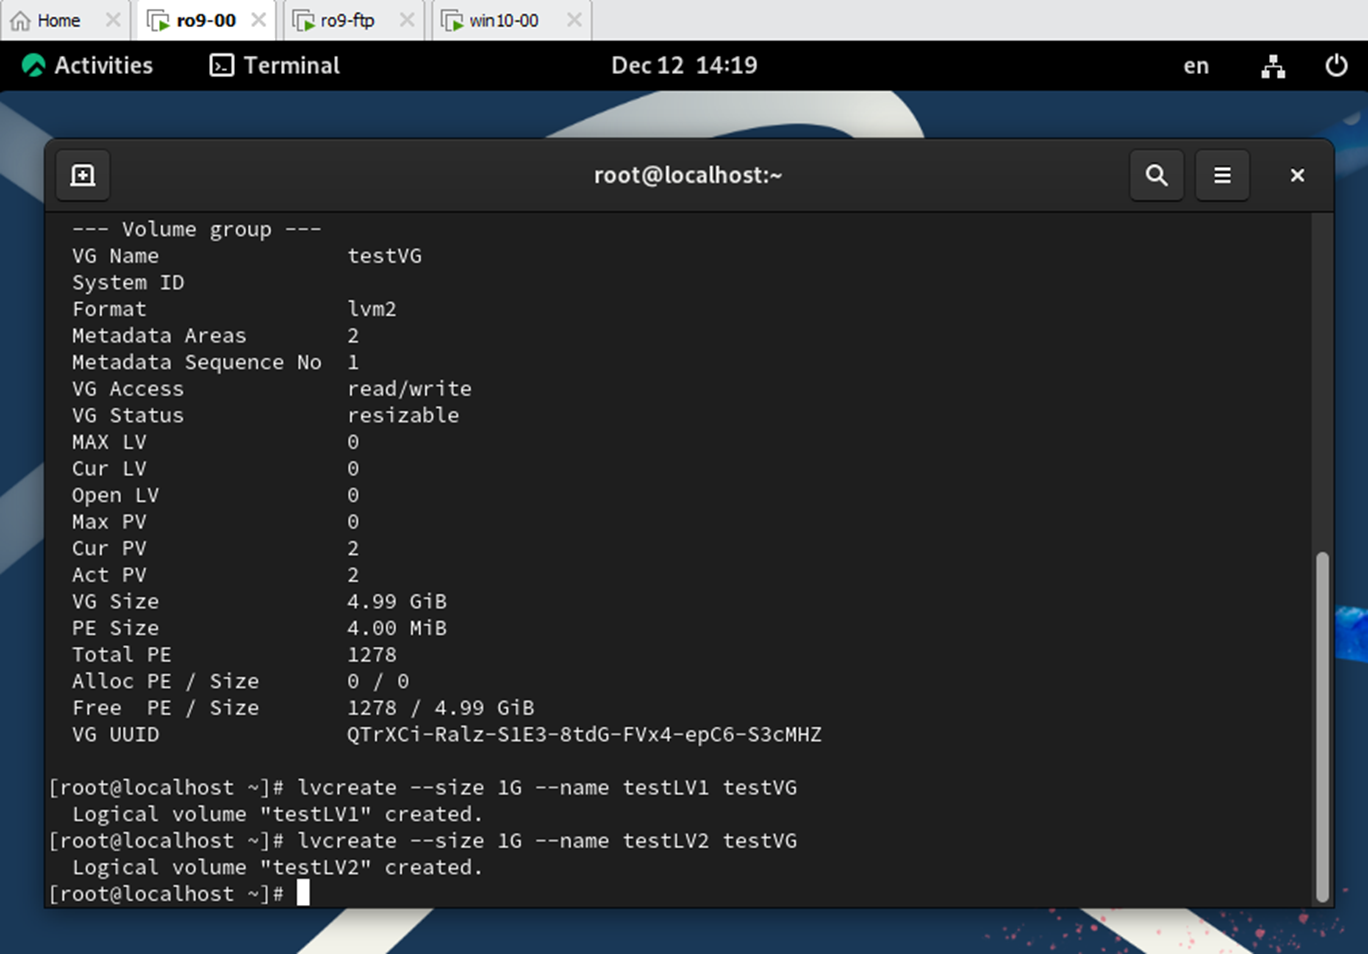Viewport: 1368px width, 954px height.
Task: Click the VG Status value resizable
Action: click(403, 415)
